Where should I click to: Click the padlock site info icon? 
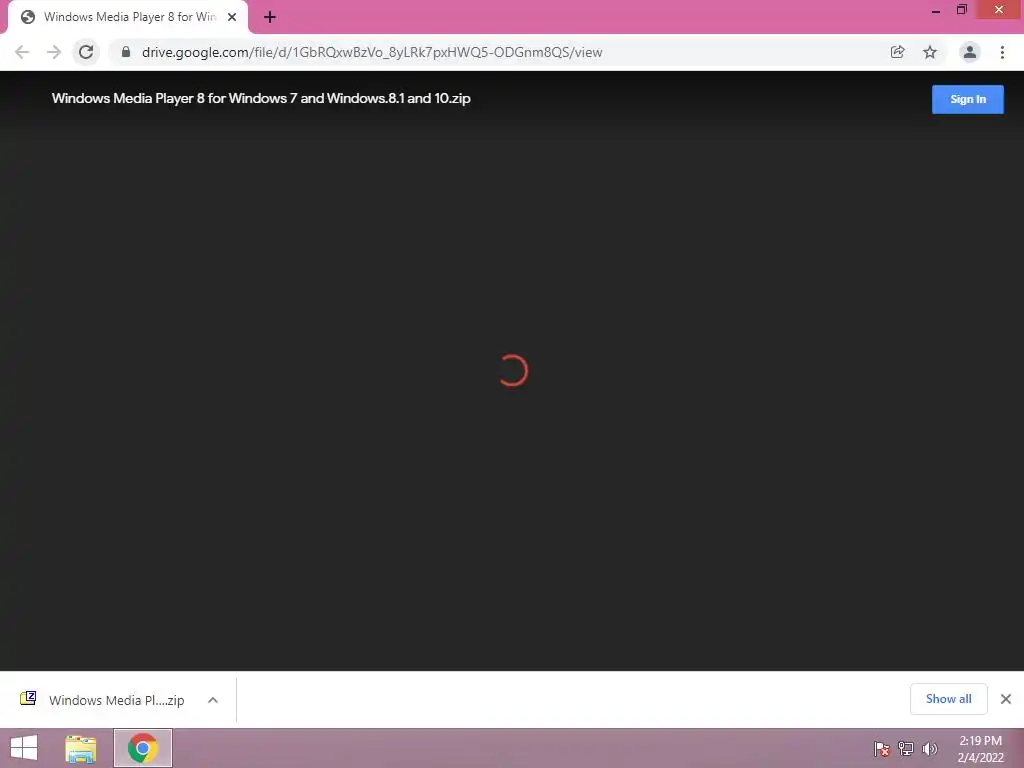[126, 52]
